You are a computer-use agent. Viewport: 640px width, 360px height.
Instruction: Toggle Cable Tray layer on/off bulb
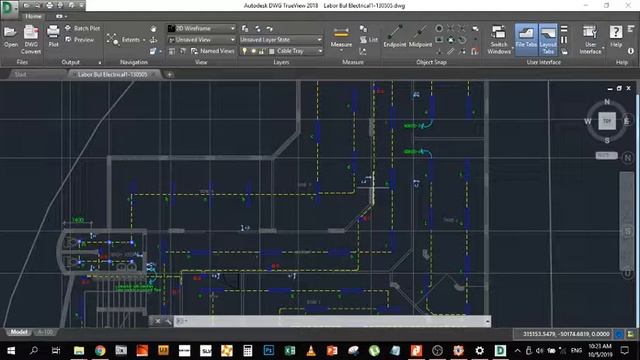244,51
